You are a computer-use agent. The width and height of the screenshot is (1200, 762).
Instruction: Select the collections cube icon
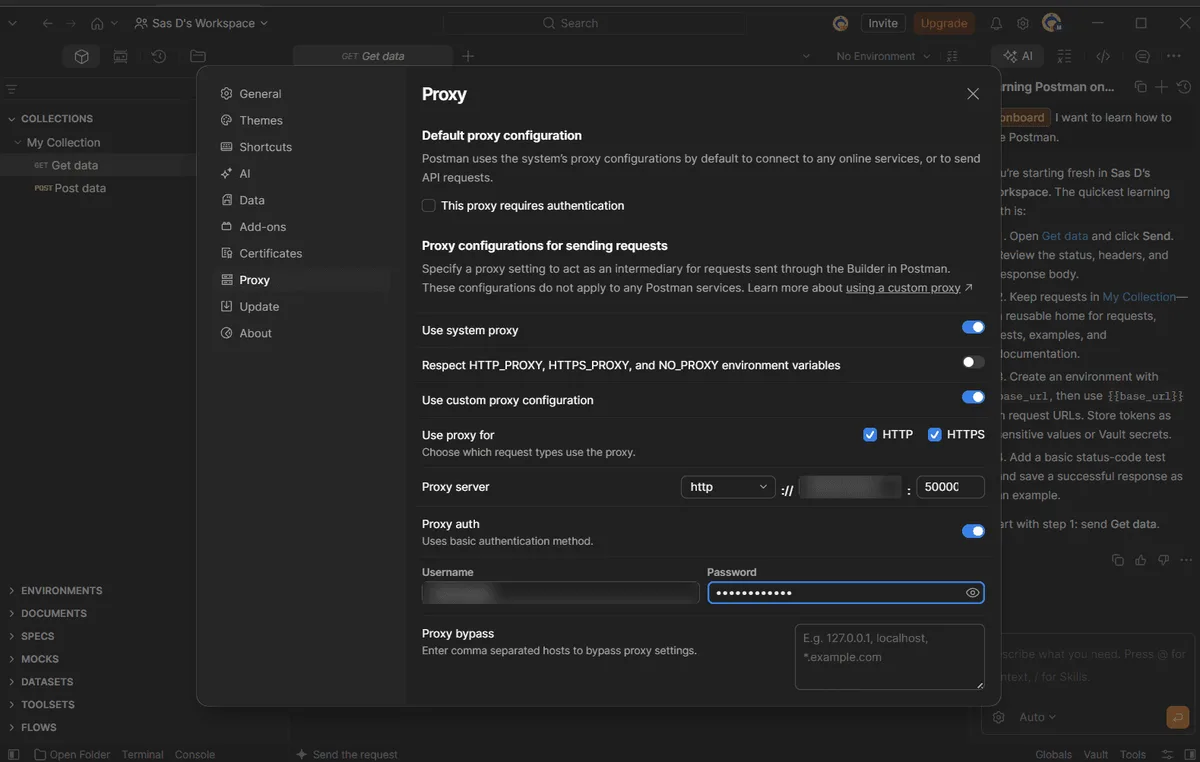click(82, 57)
